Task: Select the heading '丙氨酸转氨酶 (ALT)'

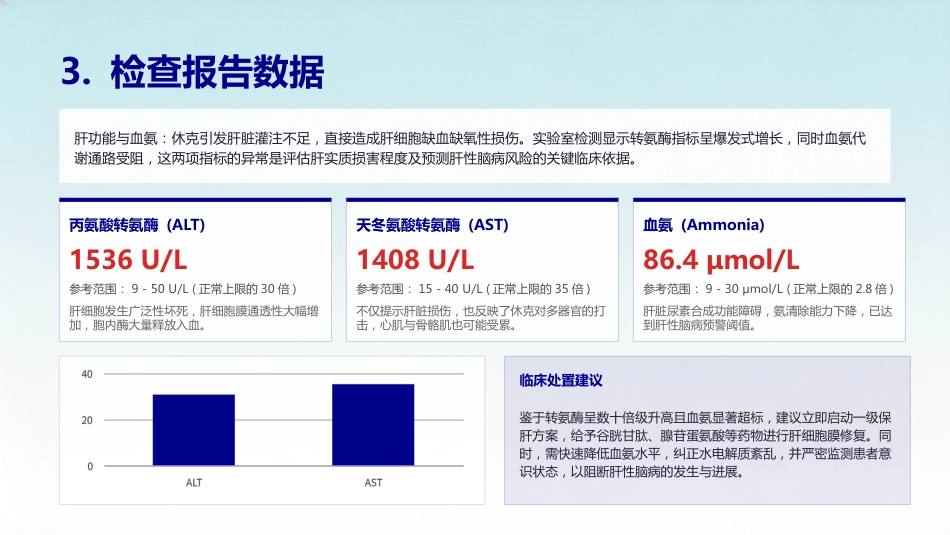Action: (x=138, y=225)
